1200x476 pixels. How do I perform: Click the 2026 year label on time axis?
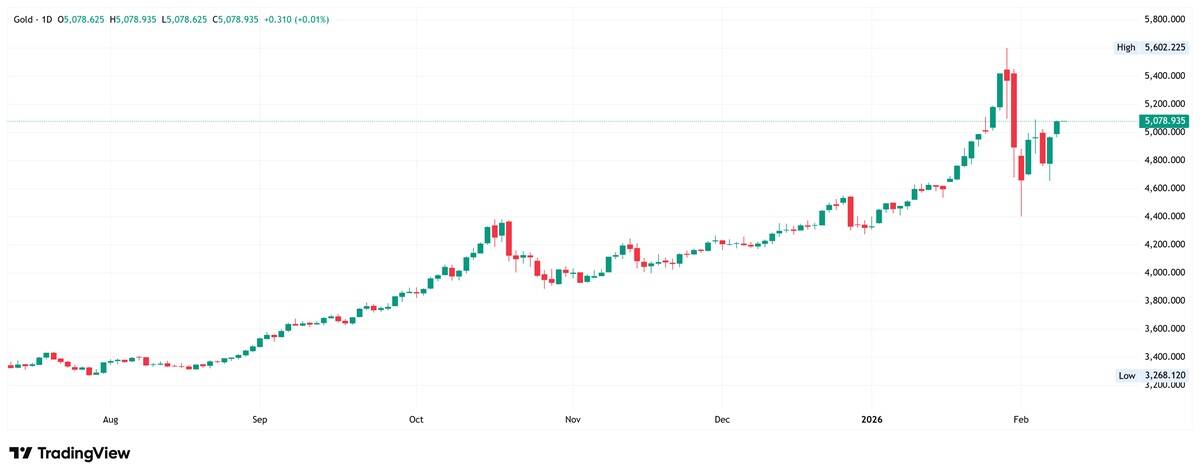pos(871,422)
